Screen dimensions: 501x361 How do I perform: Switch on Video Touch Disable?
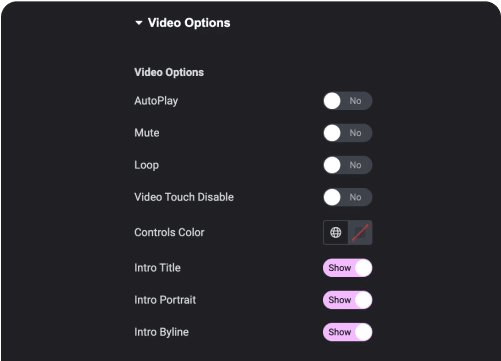tap(347, 197)
